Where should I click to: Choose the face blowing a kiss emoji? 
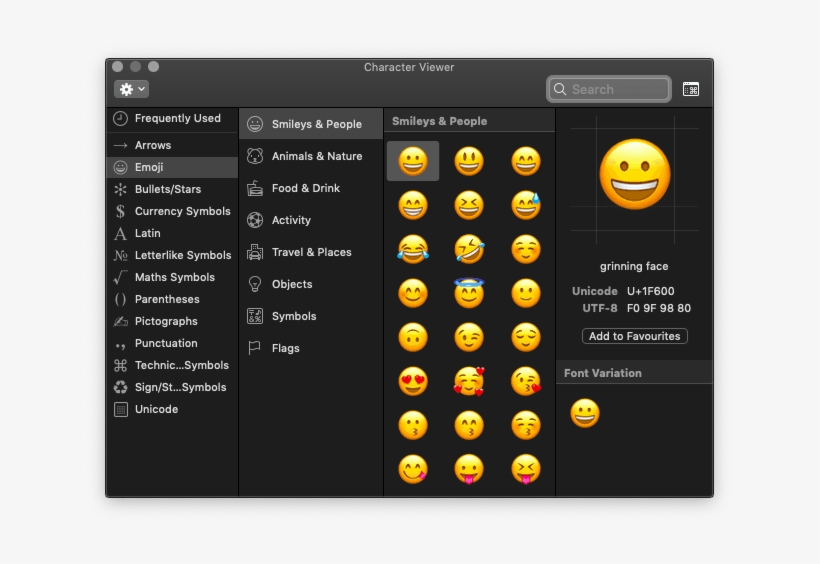click(x=526, y=381)
